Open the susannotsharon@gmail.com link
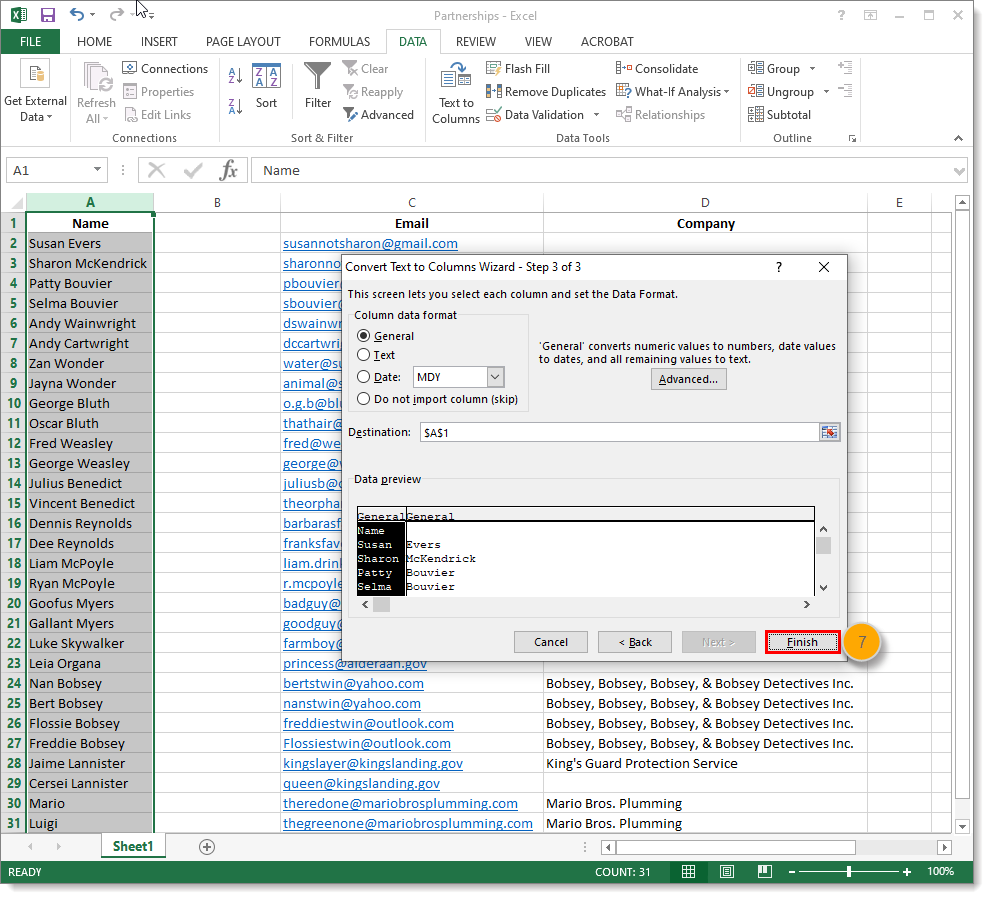Image resolution: width=989 pixels, height=899 pixels. pos(370,244)
